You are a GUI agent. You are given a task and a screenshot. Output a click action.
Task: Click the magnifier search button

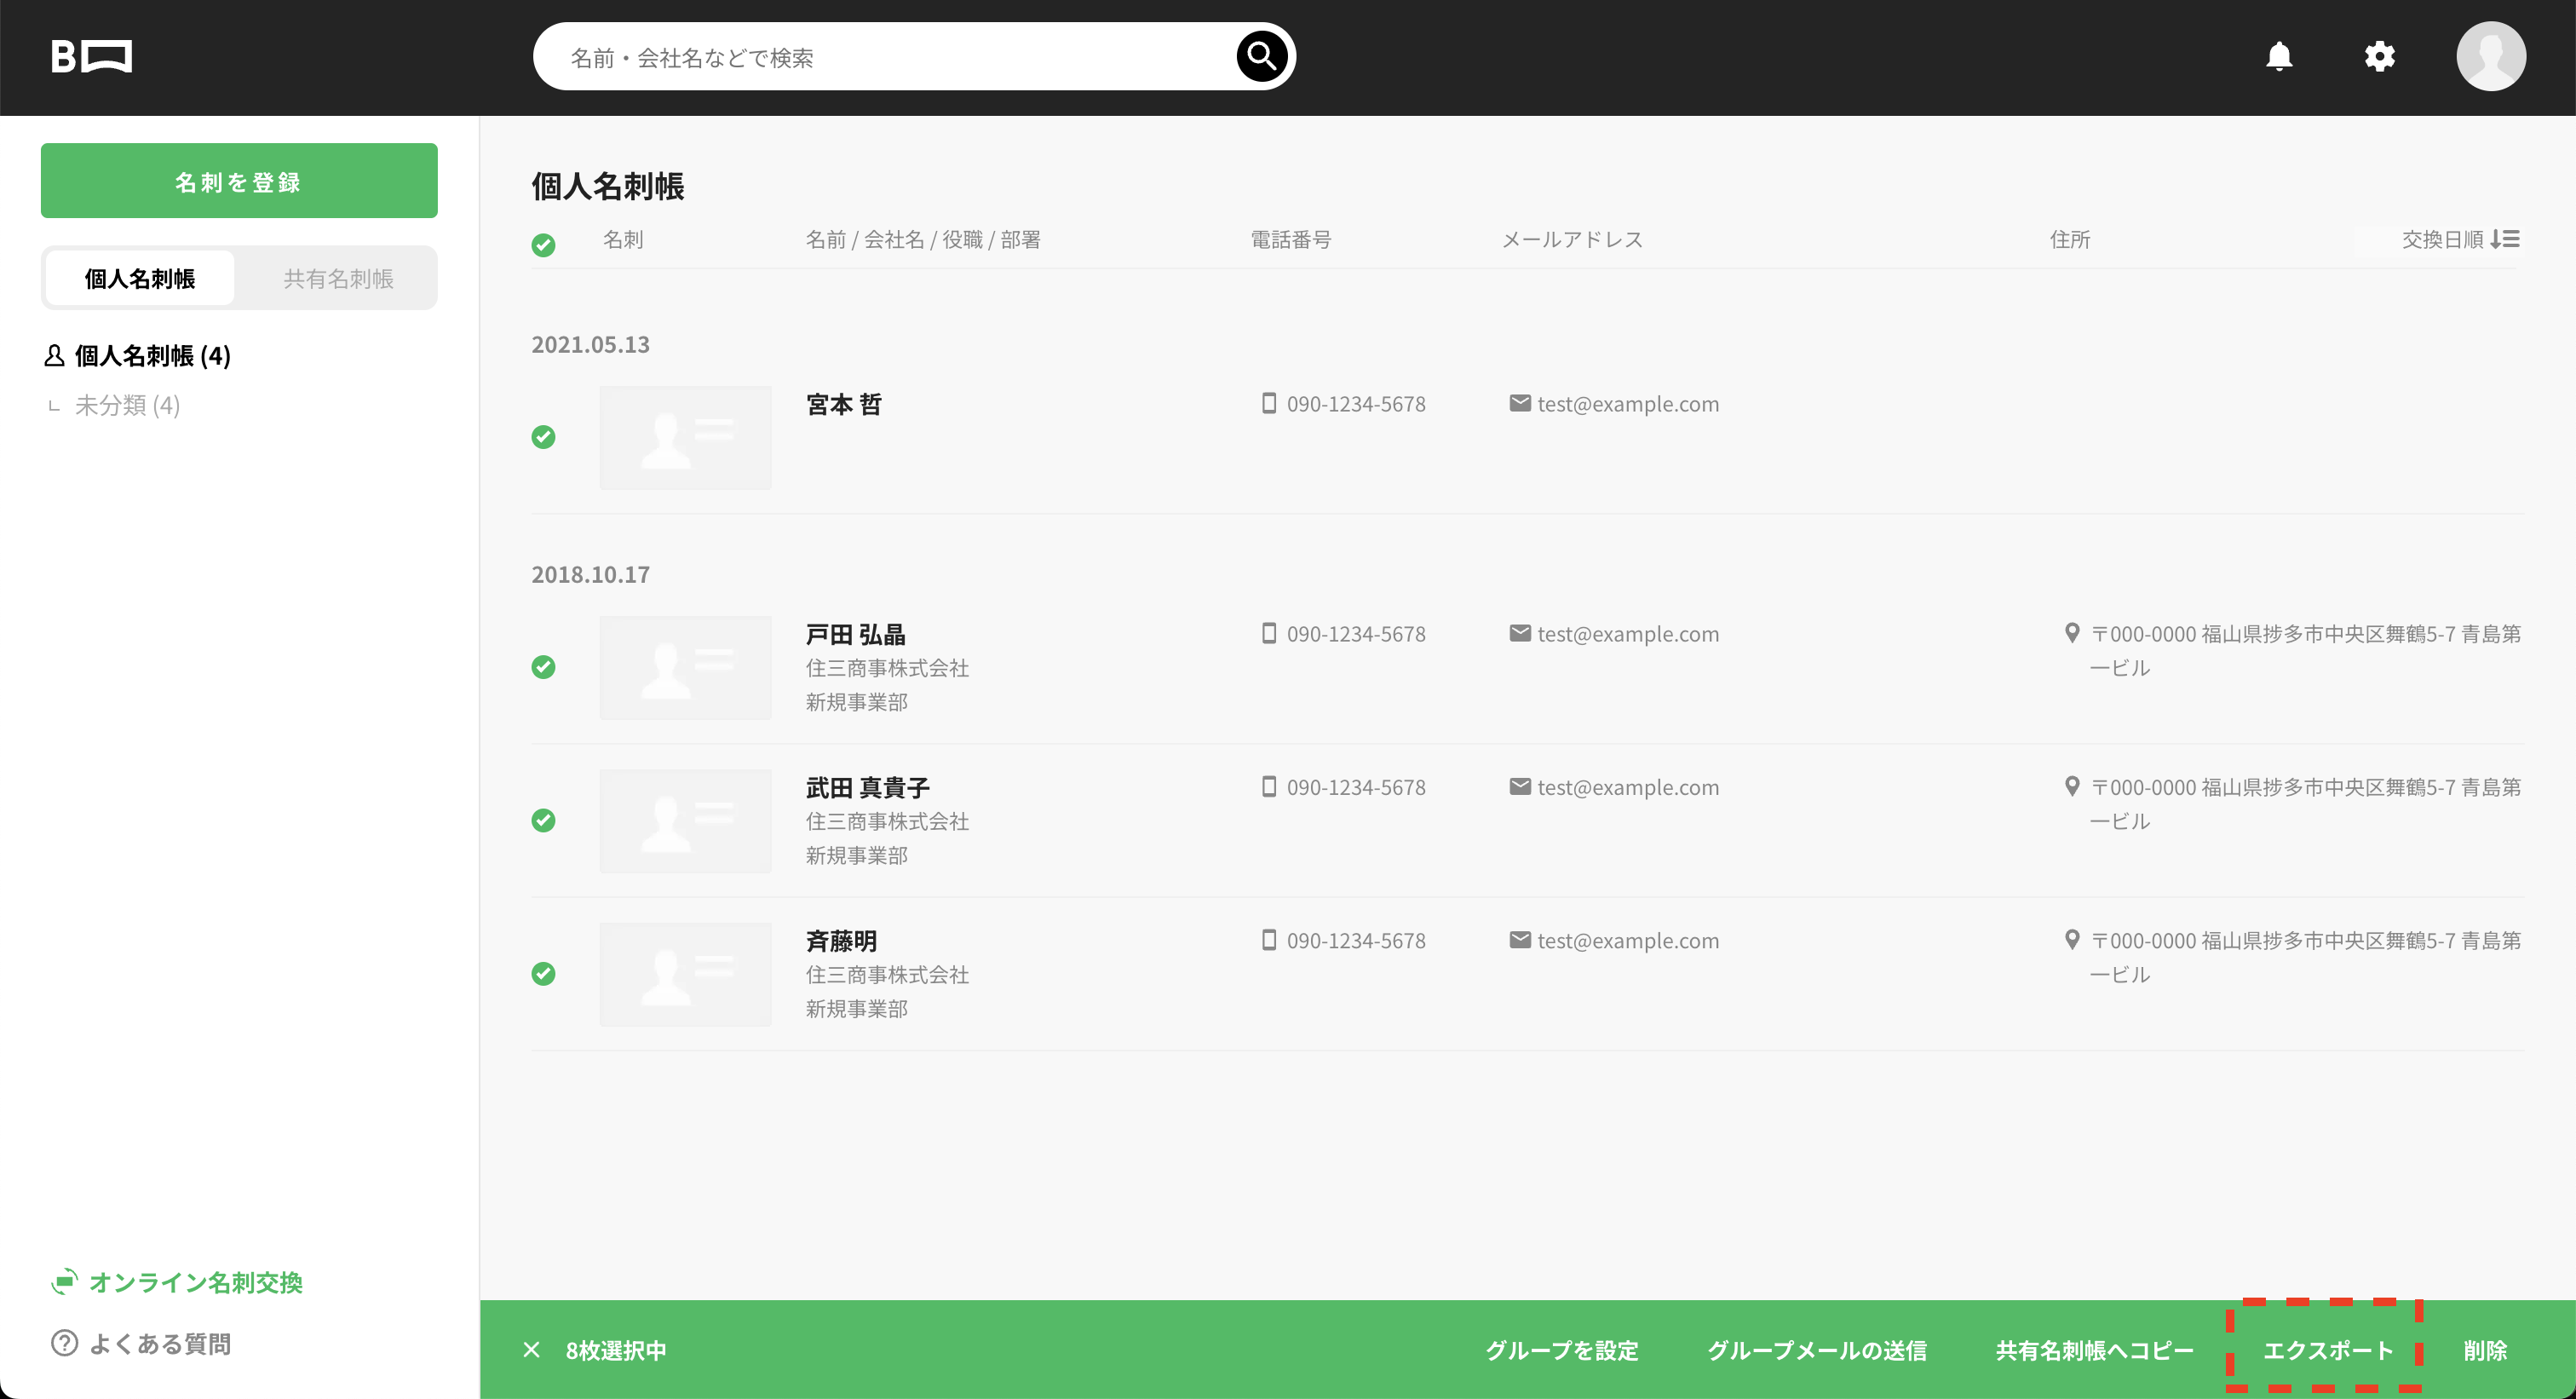[1261, 56]
